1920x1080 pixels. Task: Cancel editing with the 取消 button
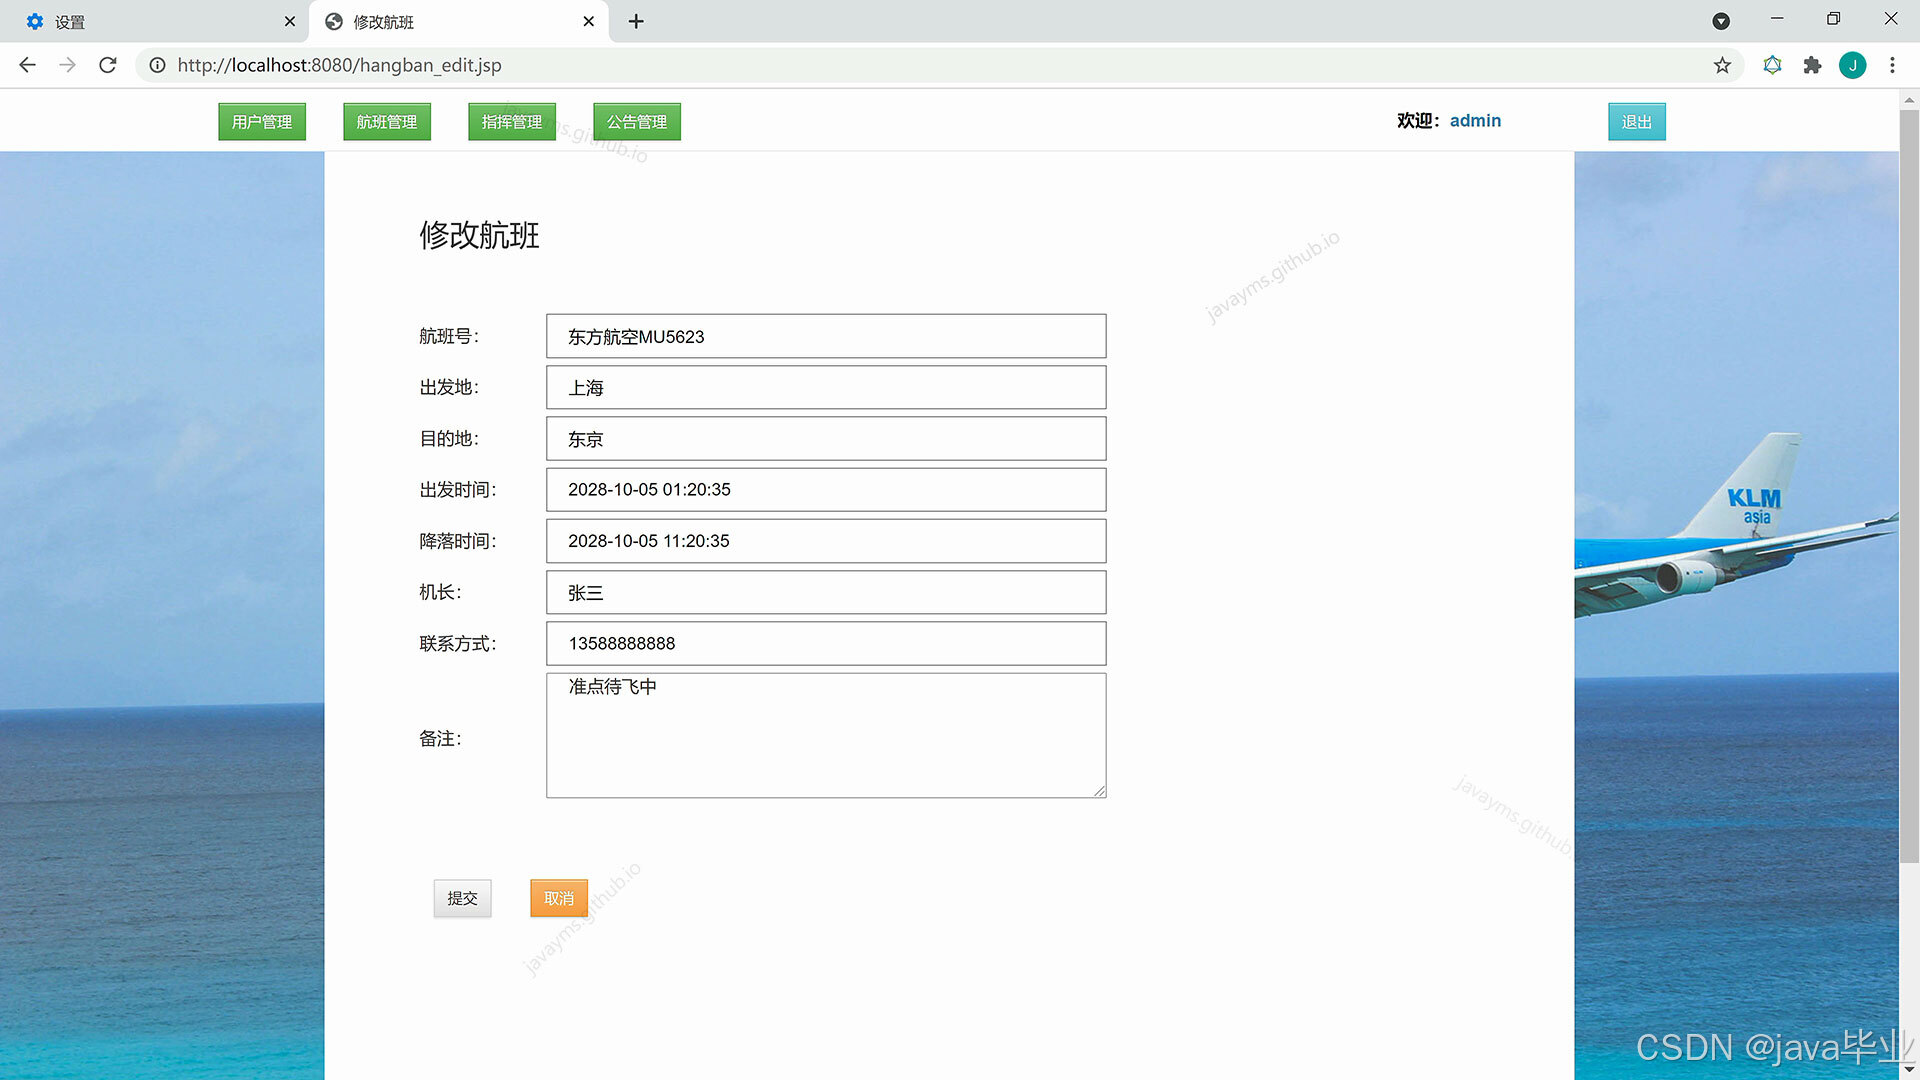pos(559,898)
